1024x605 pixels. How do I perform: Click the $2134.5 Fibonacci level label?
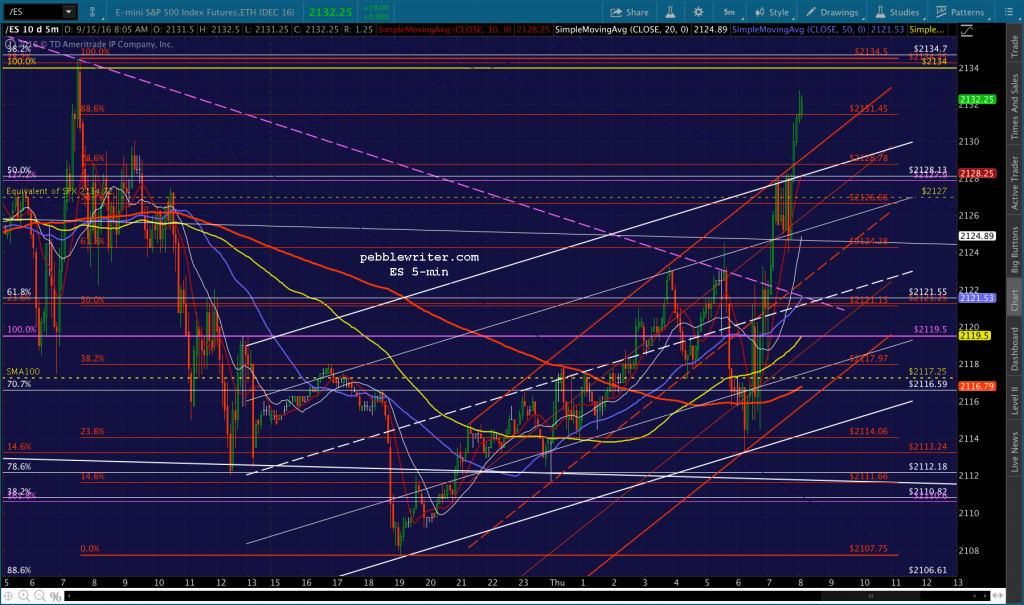[871, 51]
